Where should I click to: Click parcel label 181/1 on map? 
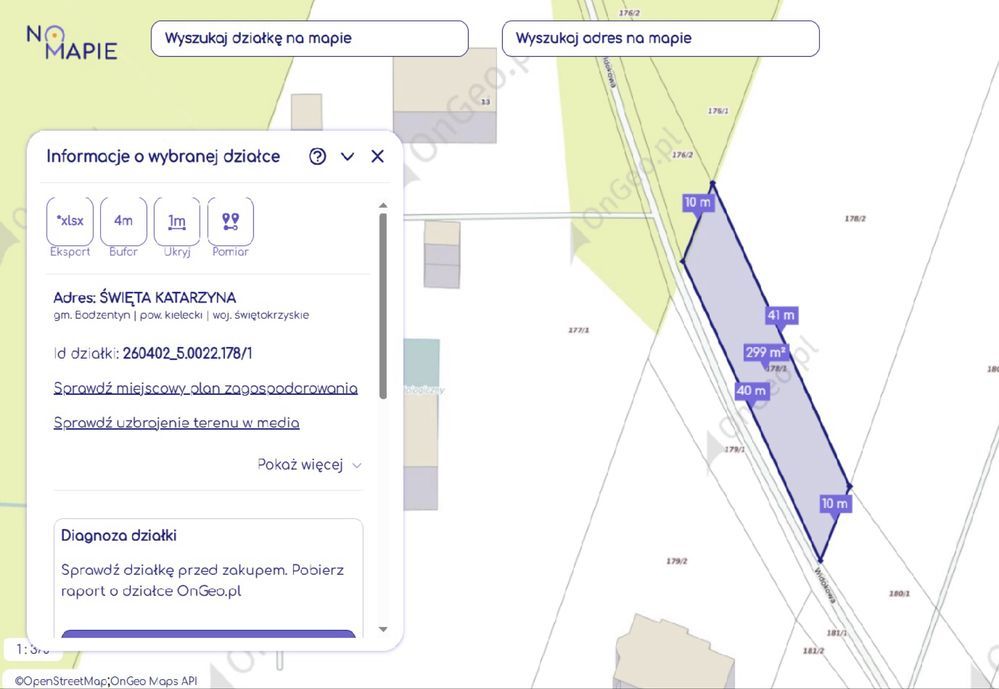tap(837, 633)
